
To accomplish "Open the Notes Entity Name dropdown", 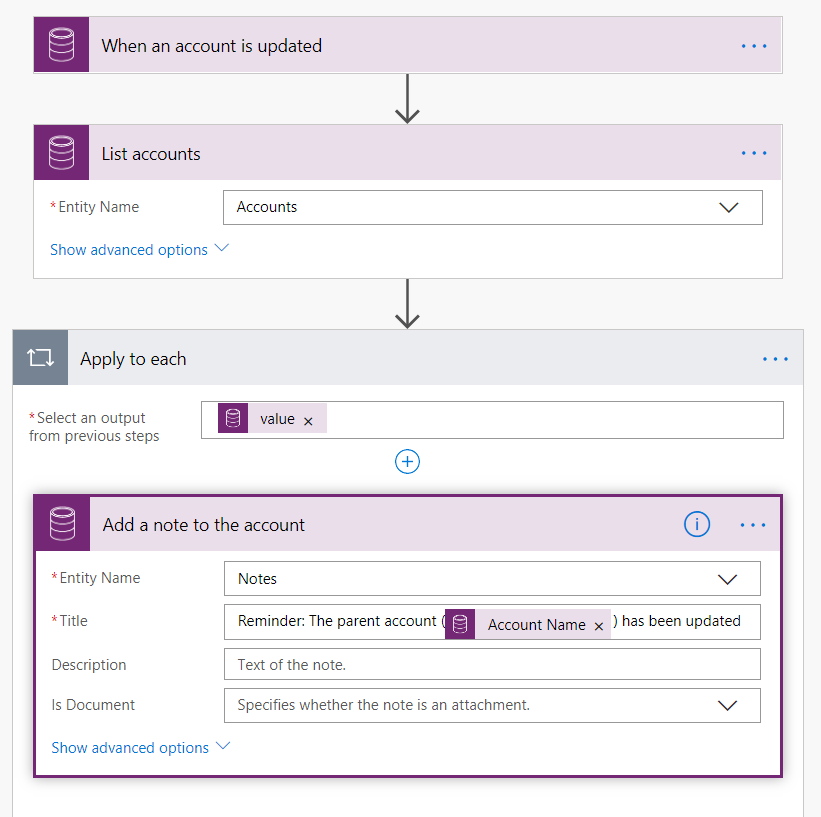I will 728,579.
